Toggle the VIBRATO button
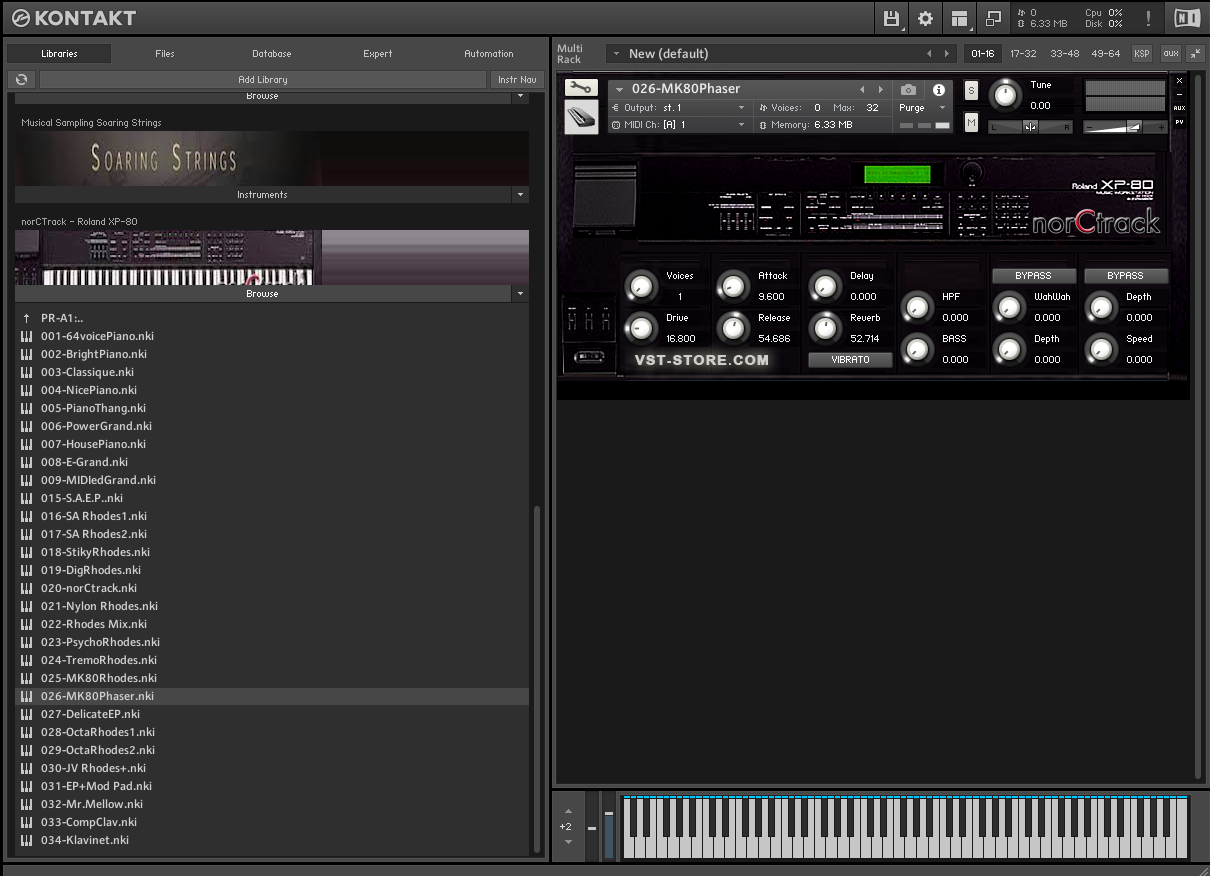Viewport: 1210px width, 876px height. pyautogui.click(x=850, y=359)
